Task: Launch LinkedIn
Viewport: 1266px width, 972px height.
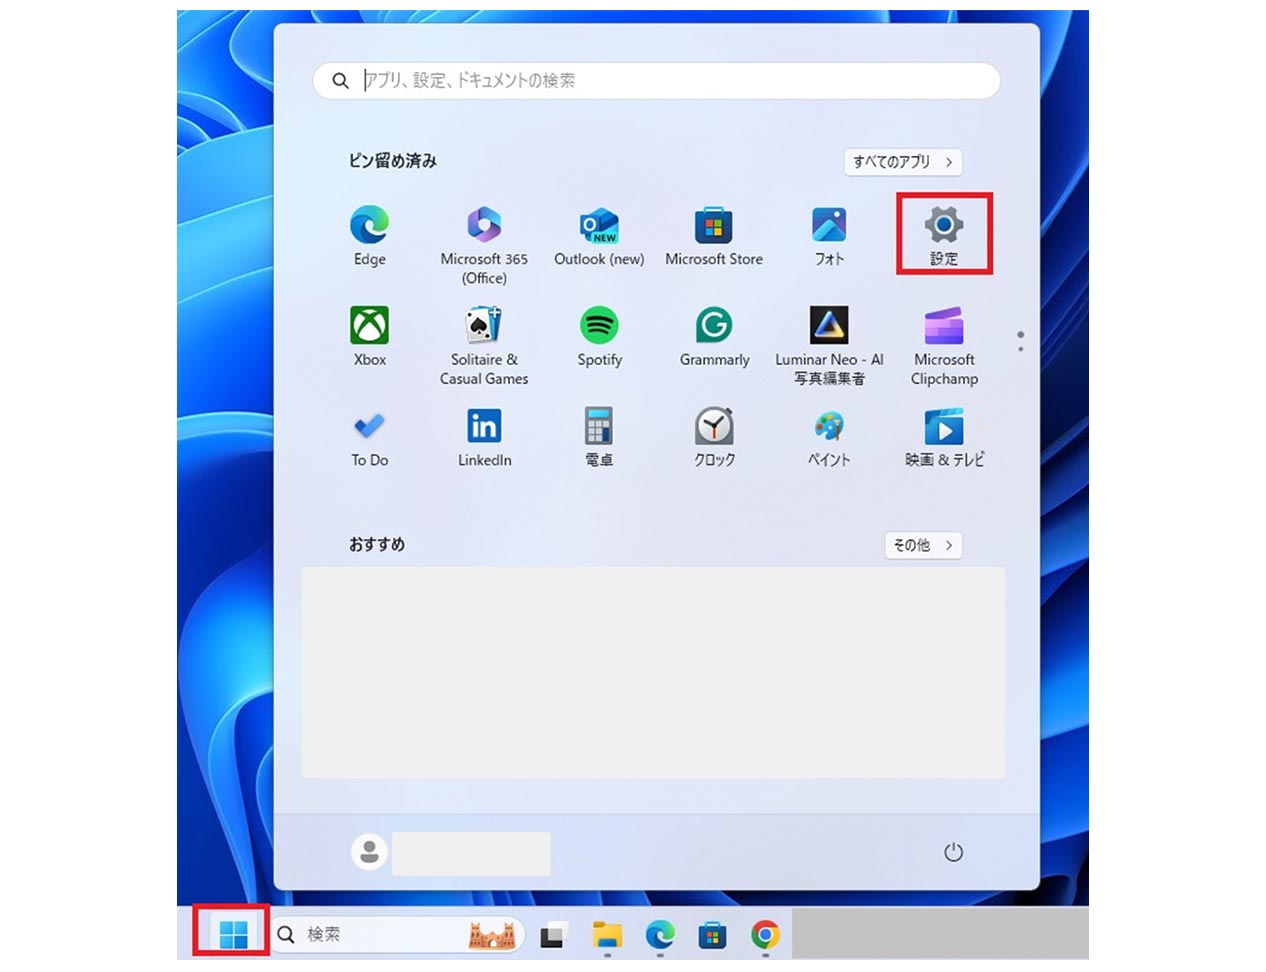Action: [x=484, y=438]
